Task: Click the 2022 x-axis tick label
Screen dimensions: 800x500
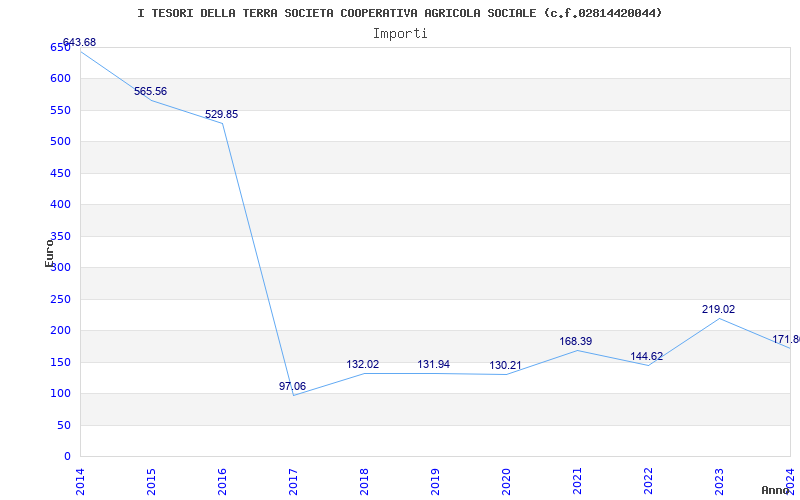Action: [648, 481]
